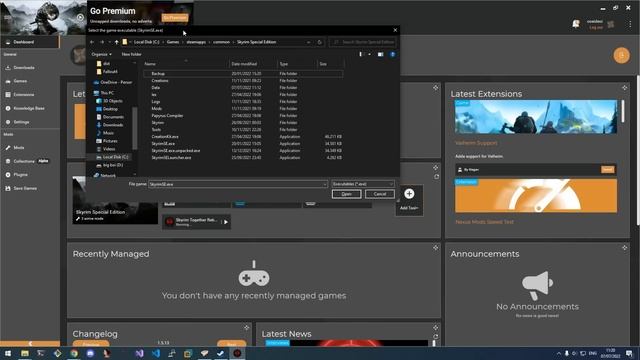Click New folder button in dialog
This screenshot has width=640, height=360.
tap(131, 54)
